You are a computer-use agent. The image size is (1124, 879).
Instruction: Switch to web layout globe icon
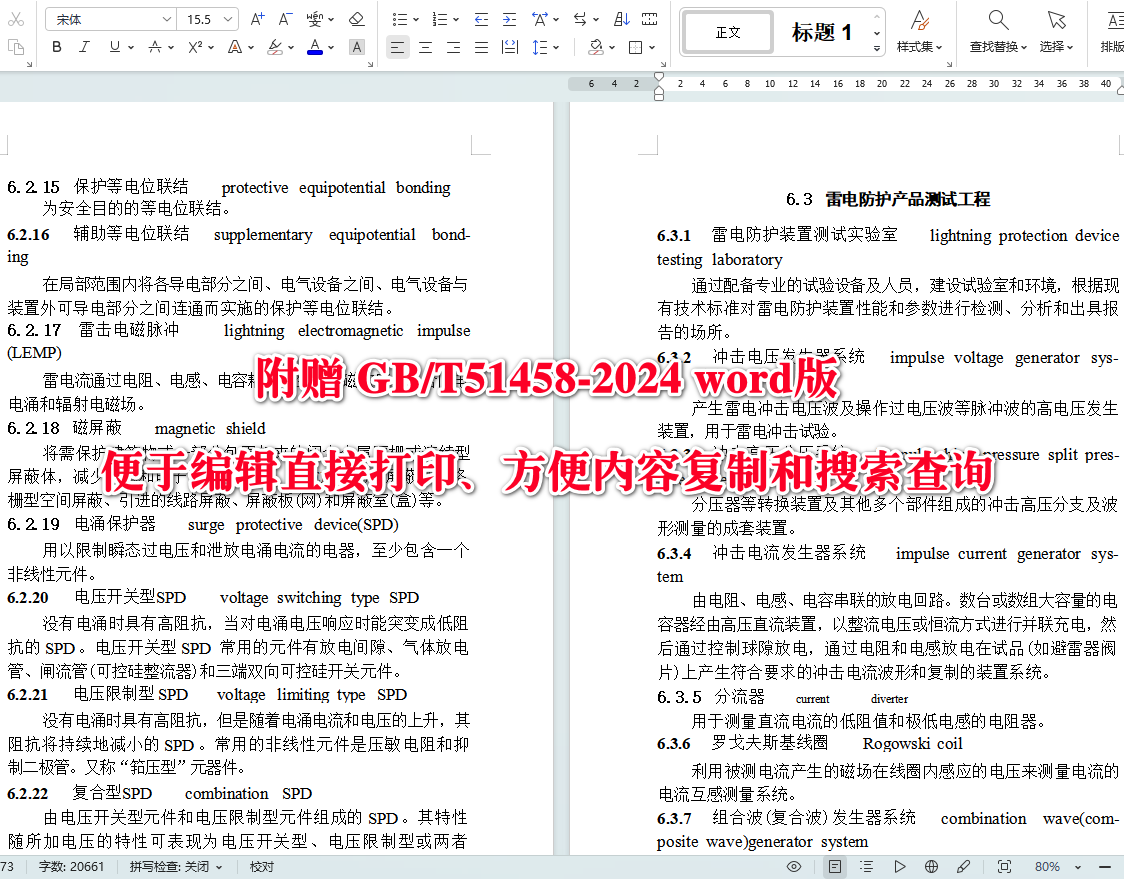[x=931, y=867]
